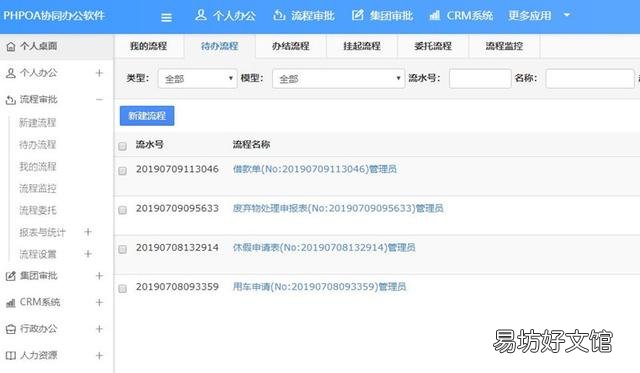Select 流程委托 in the sidebar tree

[x=38, y=211]
